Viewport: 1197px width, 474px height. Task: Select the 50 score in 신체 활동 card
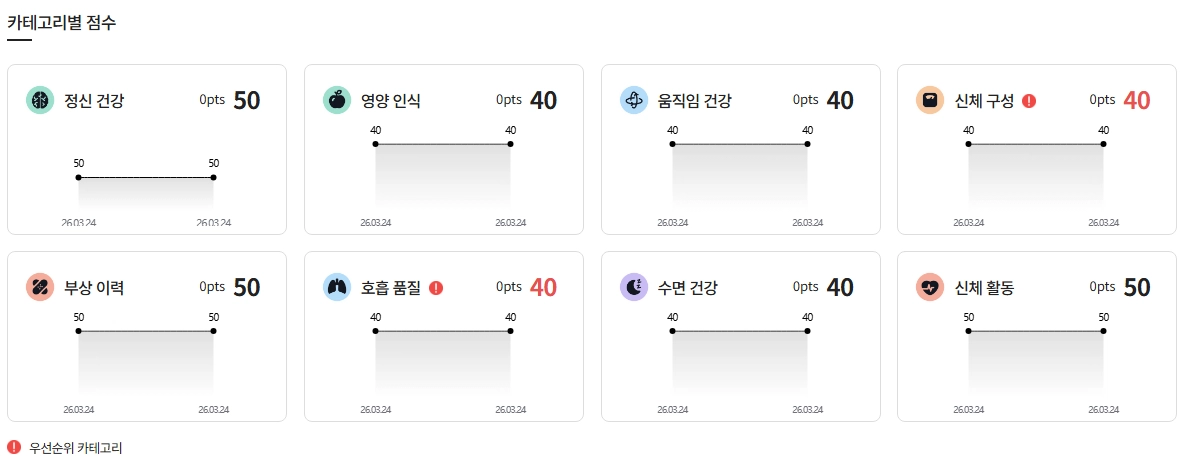pyautogui.click(x=1137, y=287)
